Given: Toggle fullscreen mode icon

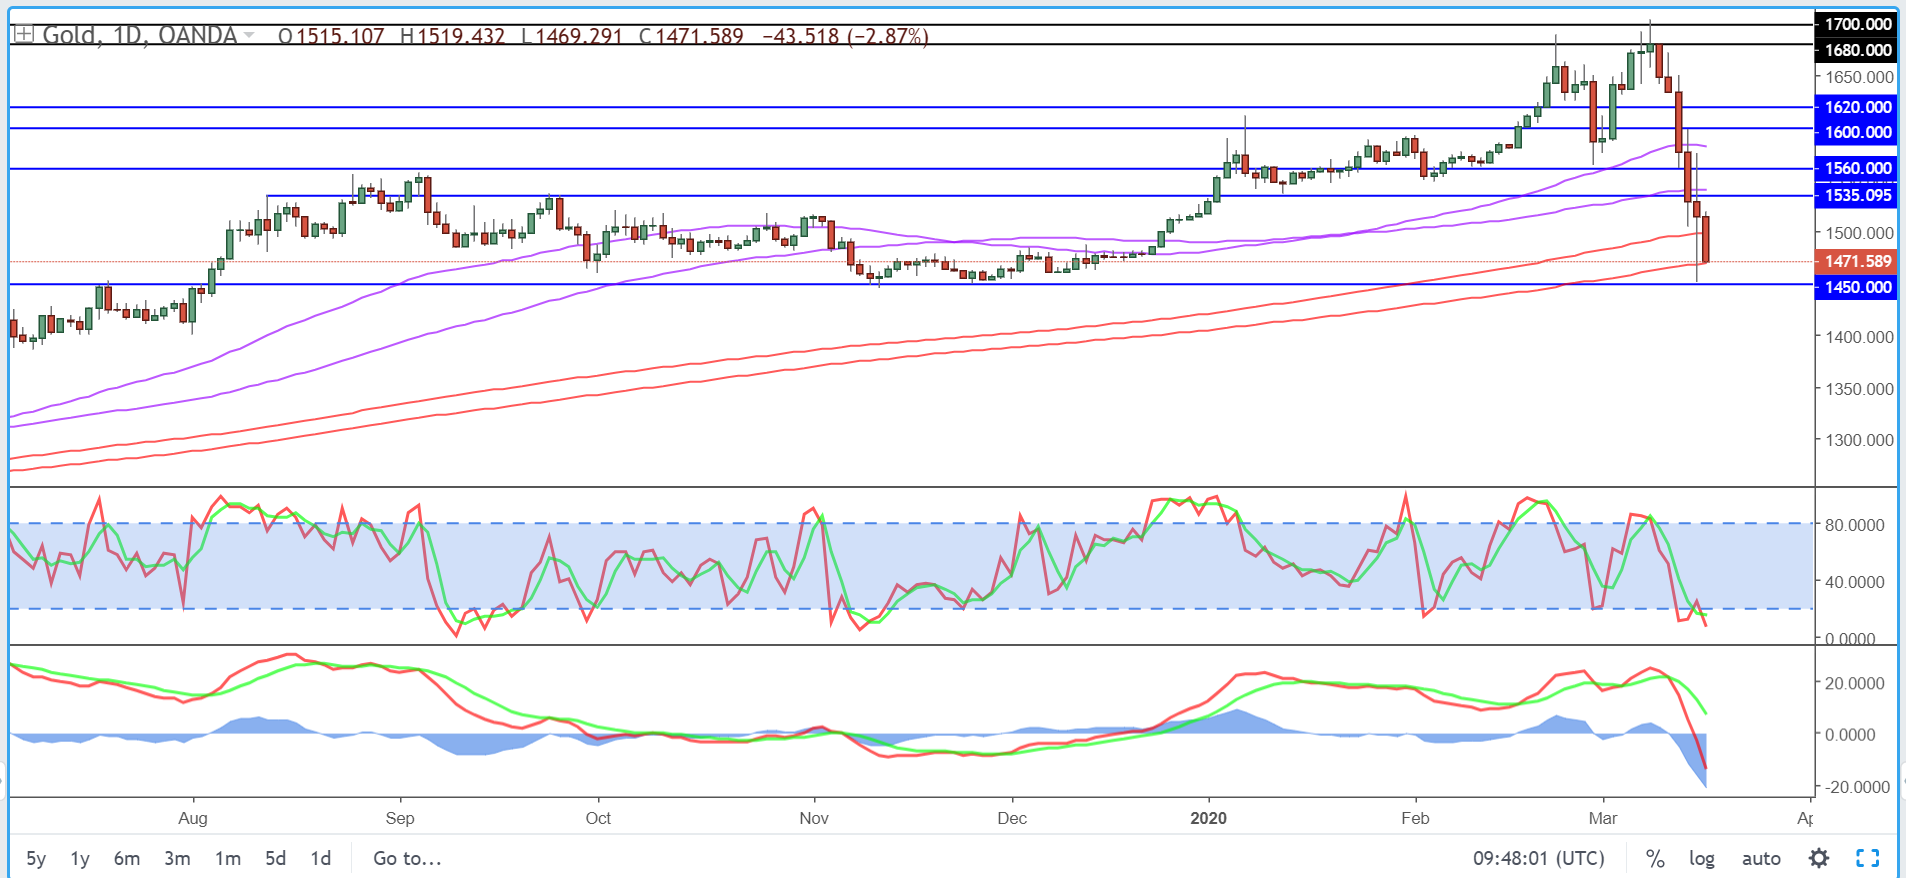Looking at the screenshot, I should pos(1867,858).
